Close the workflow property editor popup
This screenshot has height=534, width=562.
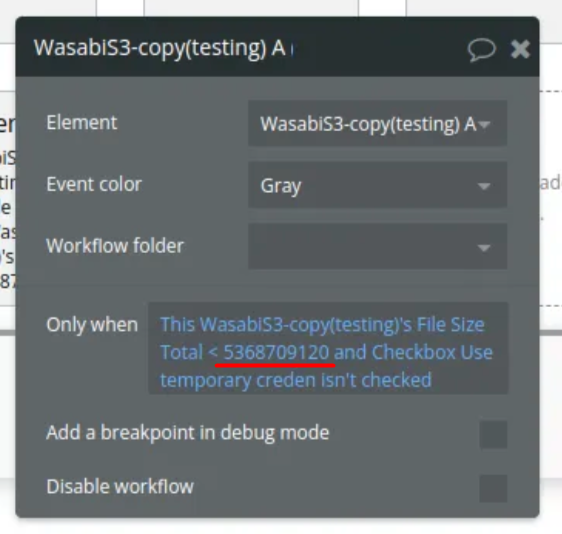pos(520,49)
